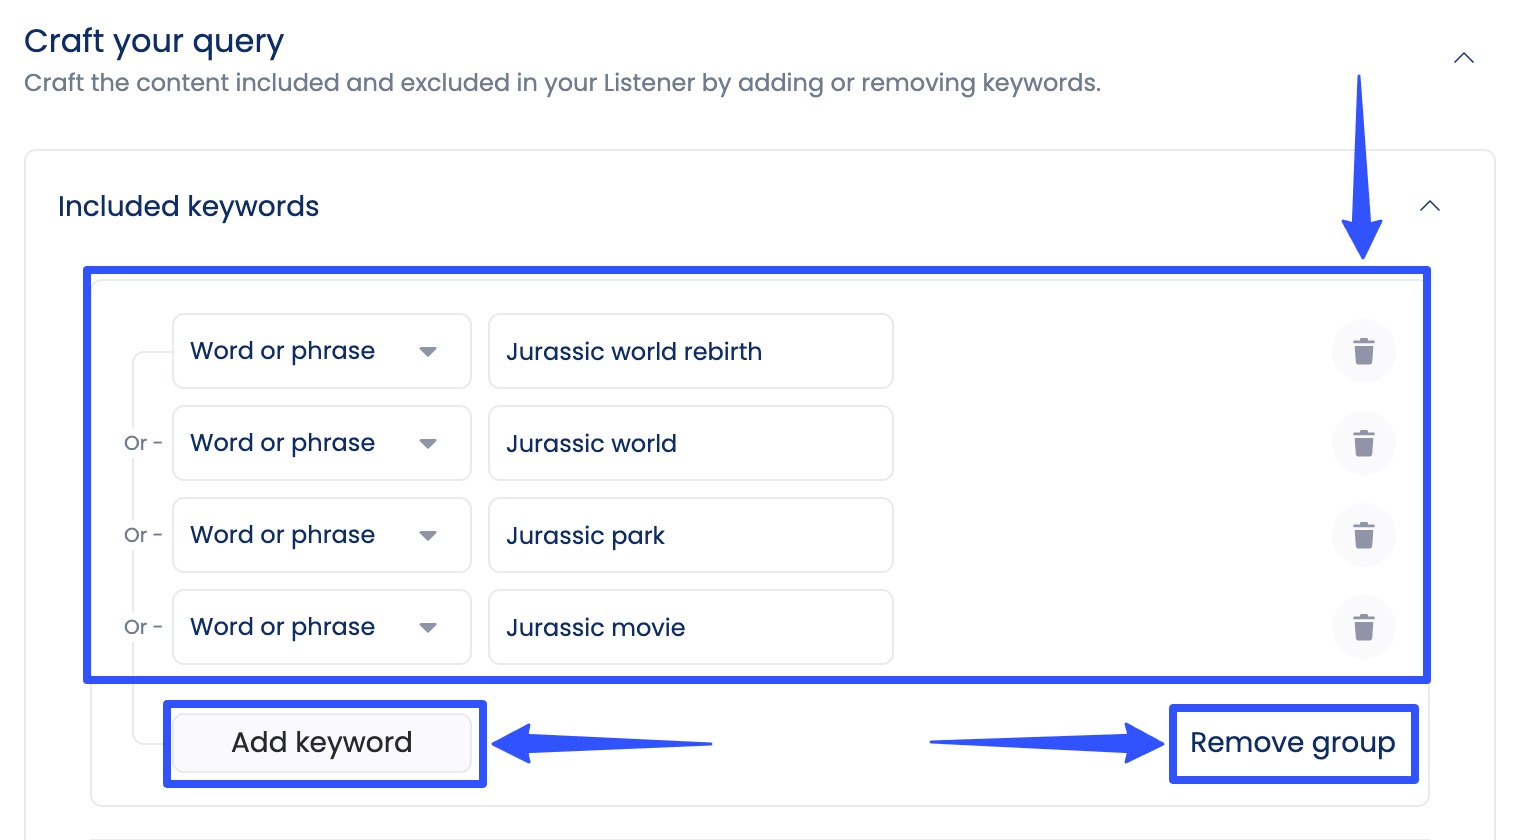Viewport: 1518px width, 840px height.
Task: Select the Included keywords heading
Action: tap(188, 206)
